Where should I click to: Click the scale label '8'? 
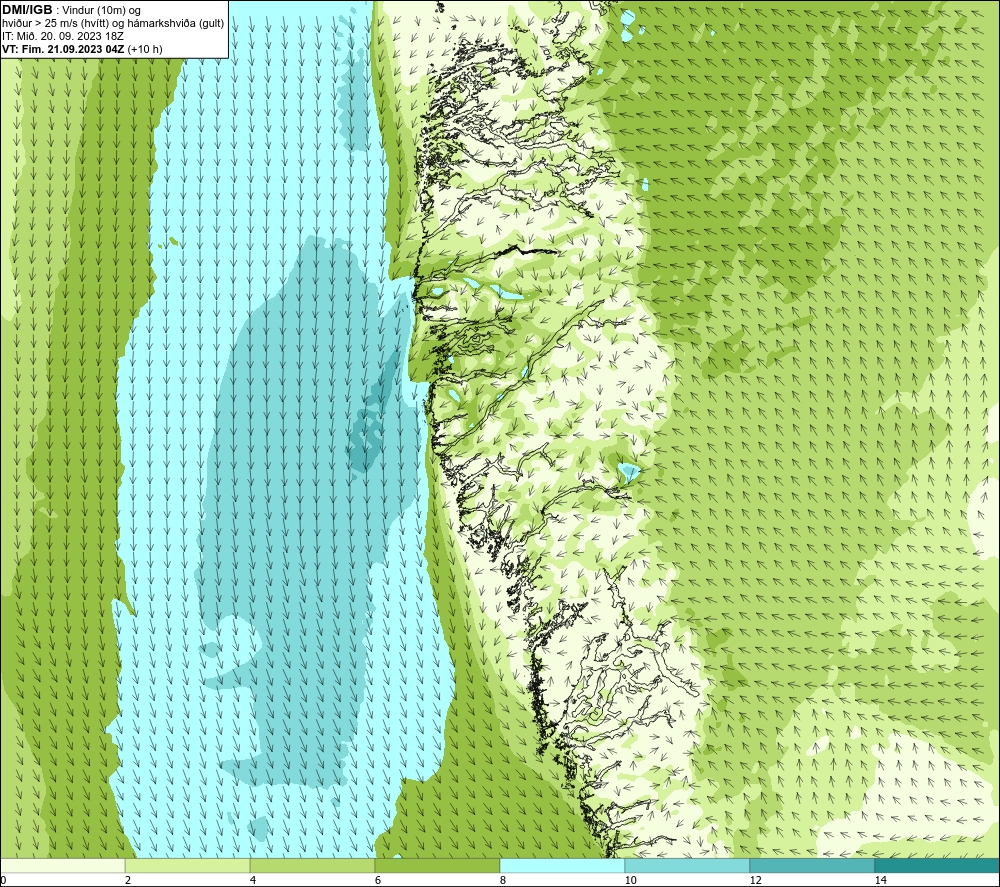[503, 881]
